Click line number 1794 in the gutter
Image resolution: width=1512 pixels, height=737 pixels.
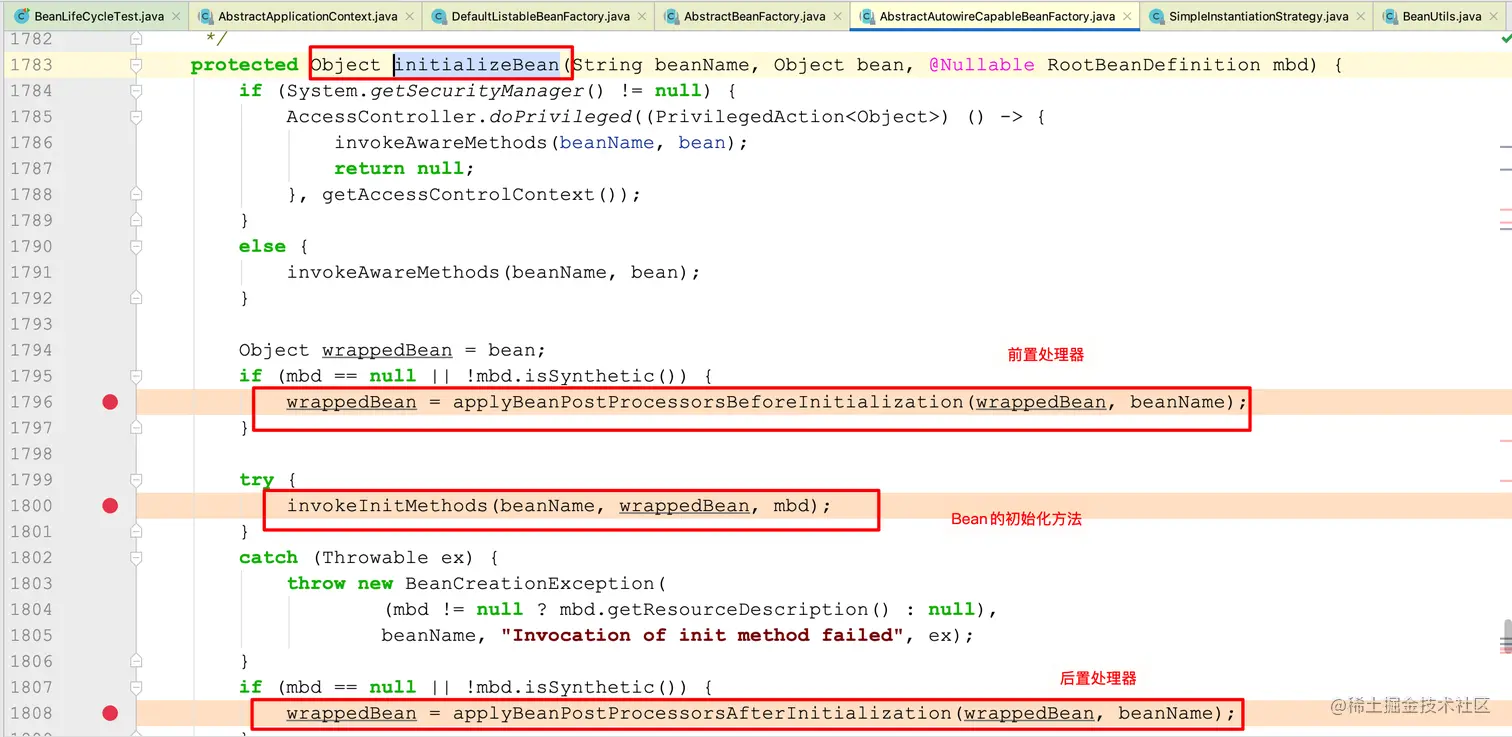[x=31, y=350]
